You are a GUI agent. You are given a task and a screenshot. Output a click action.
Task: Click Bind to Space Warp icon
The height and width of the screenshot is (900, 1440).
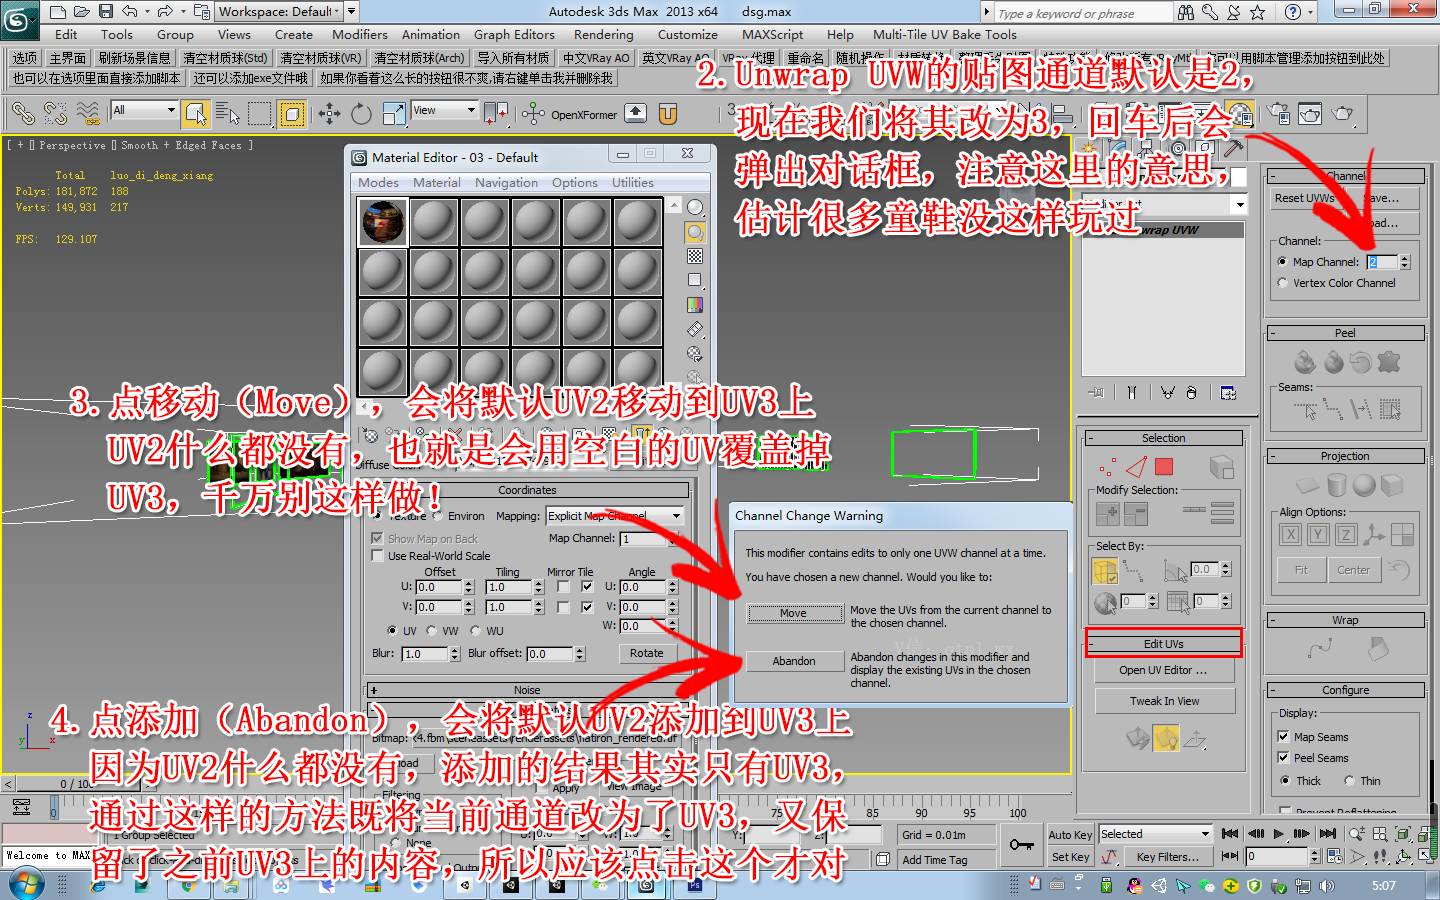click(x=88, y=114)
